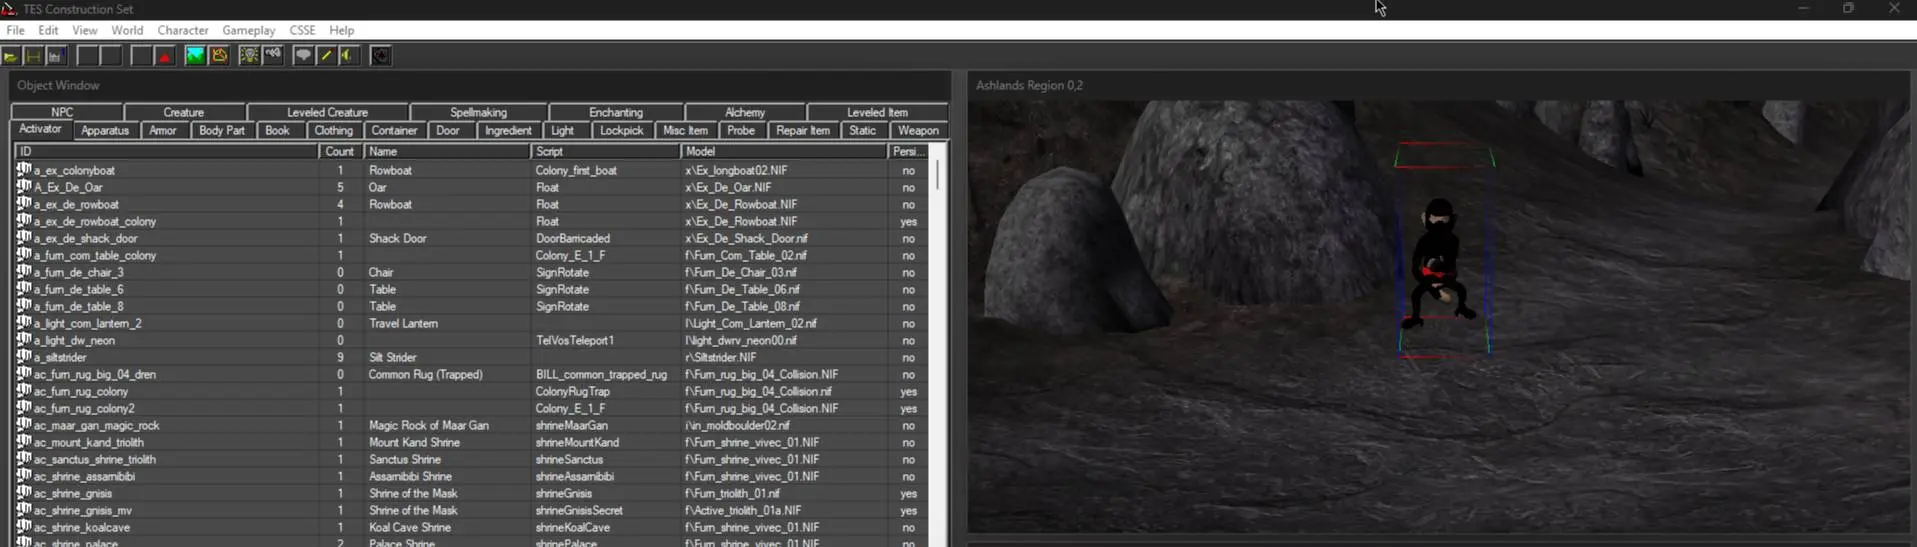The image size is (1917, 547).
Task: Click the activator icon beside ac_shrine_gnisis
Action: (x=24, y=493)
